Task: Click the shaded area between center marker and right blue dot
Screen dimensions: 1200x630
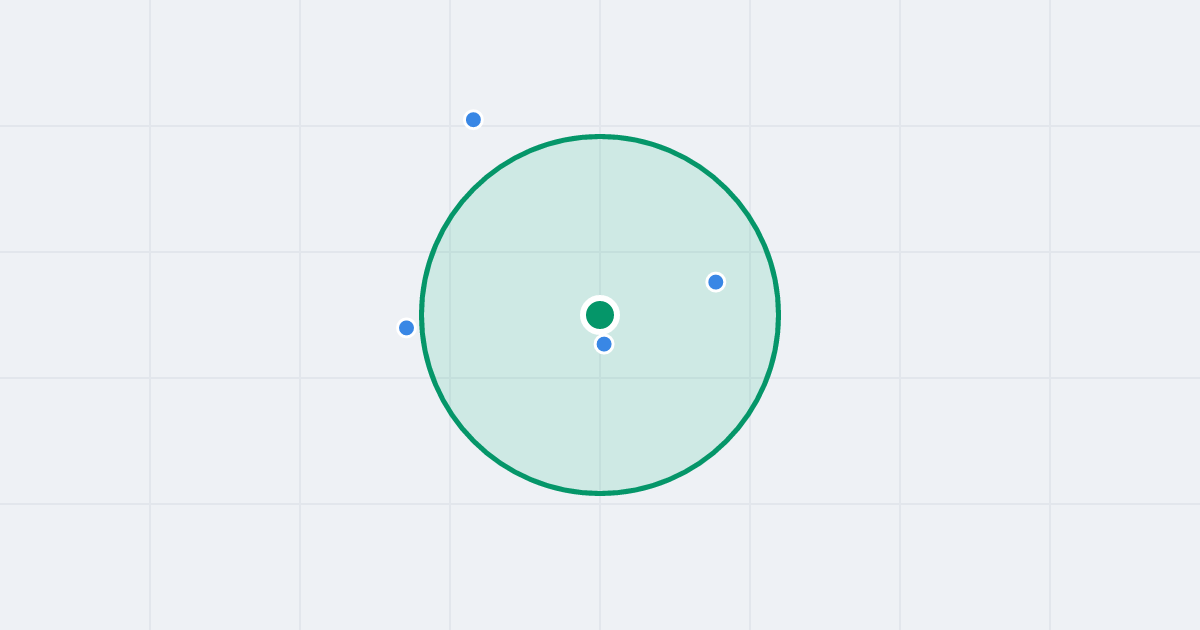Action: 660,300
